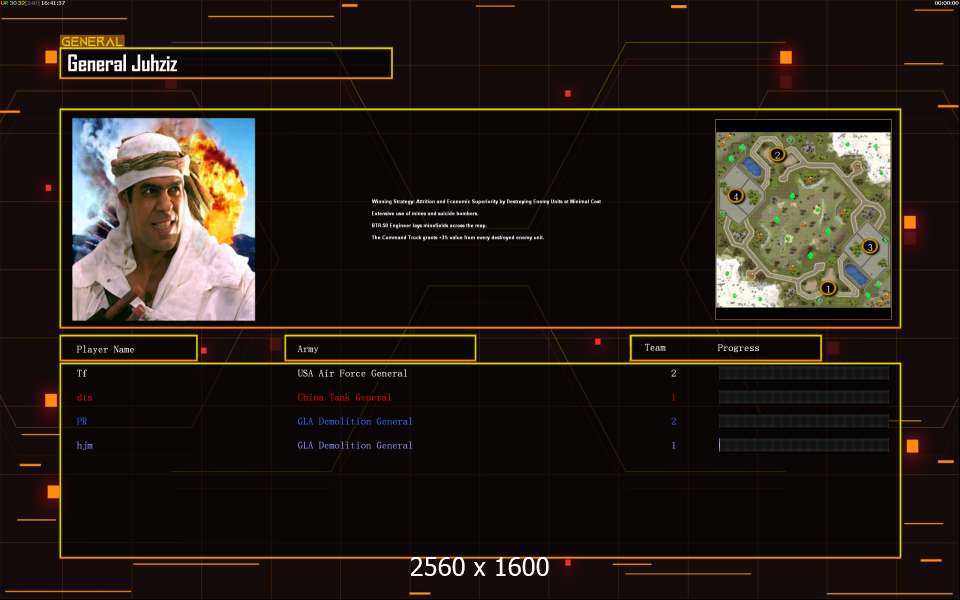Click China Tank General army entry

click(344, 397)
